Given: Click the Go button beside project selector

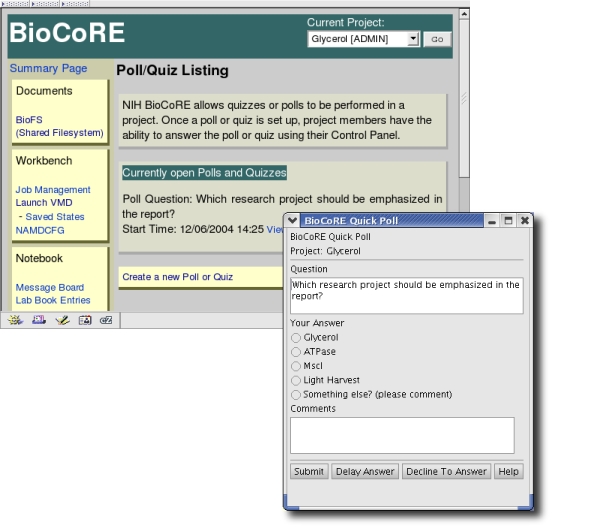Looking at the screenshot, I should [x=437, y=39].
